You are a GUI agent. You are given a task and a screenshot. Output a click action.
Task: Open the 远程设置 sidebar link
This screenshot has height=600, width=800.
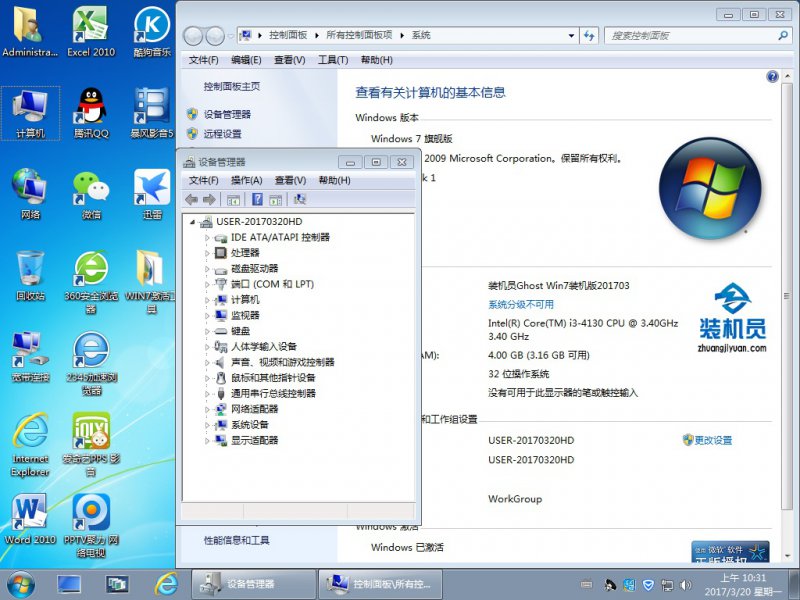[222, 134]
